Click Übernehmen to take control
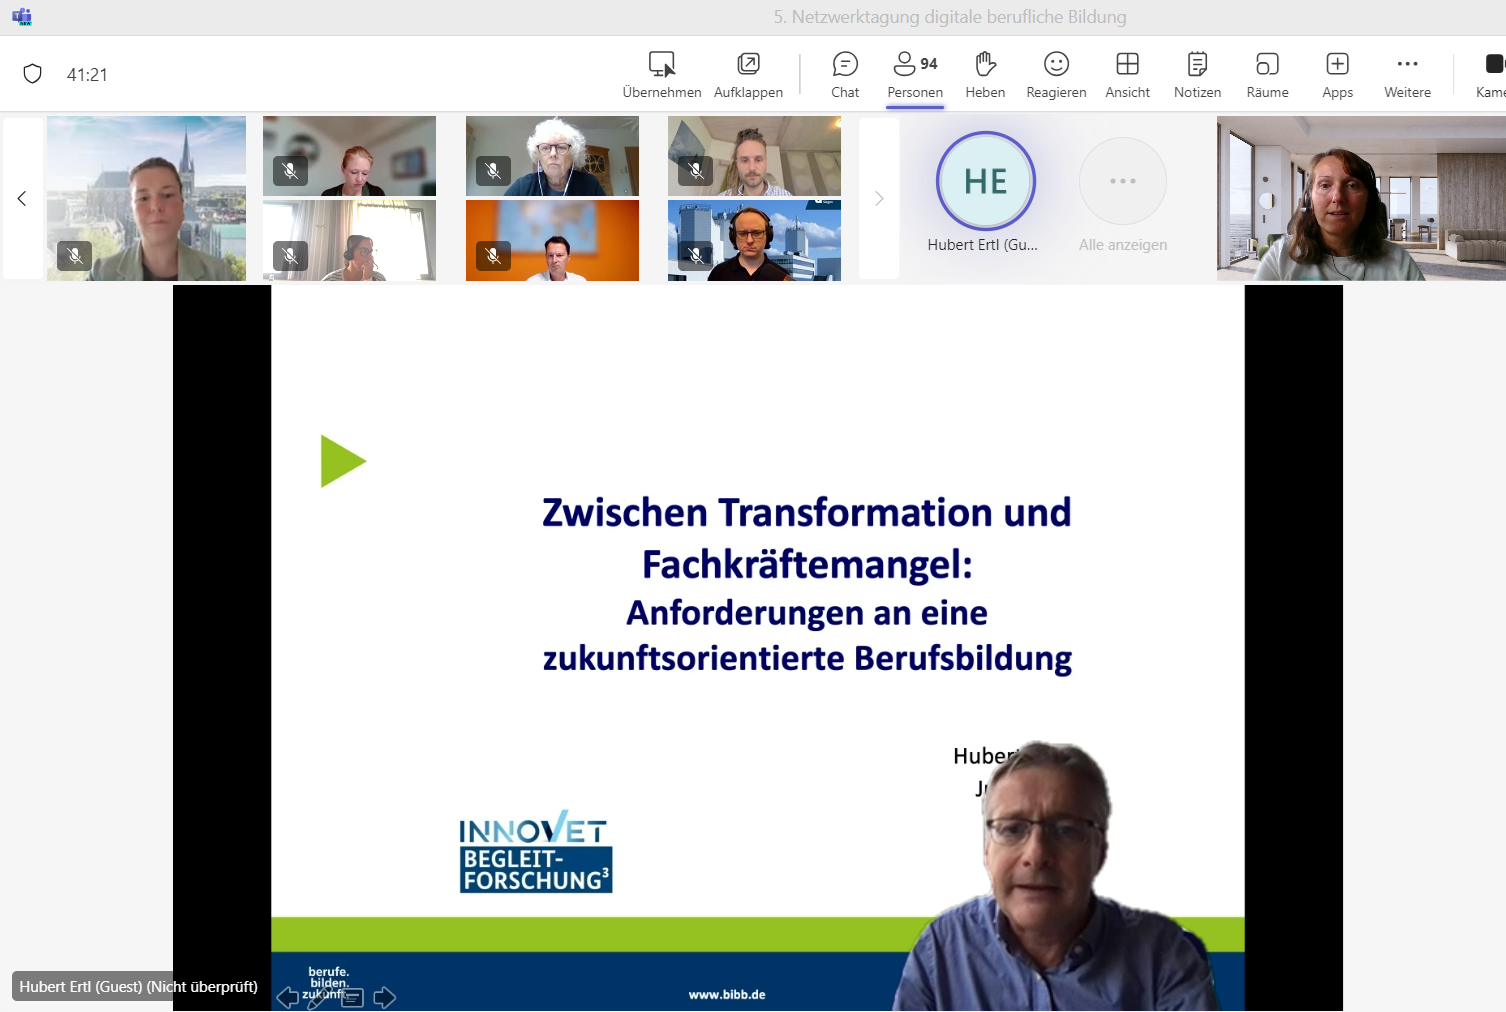The width and height of the screenshot is (1506, 1012). (661, 75)
